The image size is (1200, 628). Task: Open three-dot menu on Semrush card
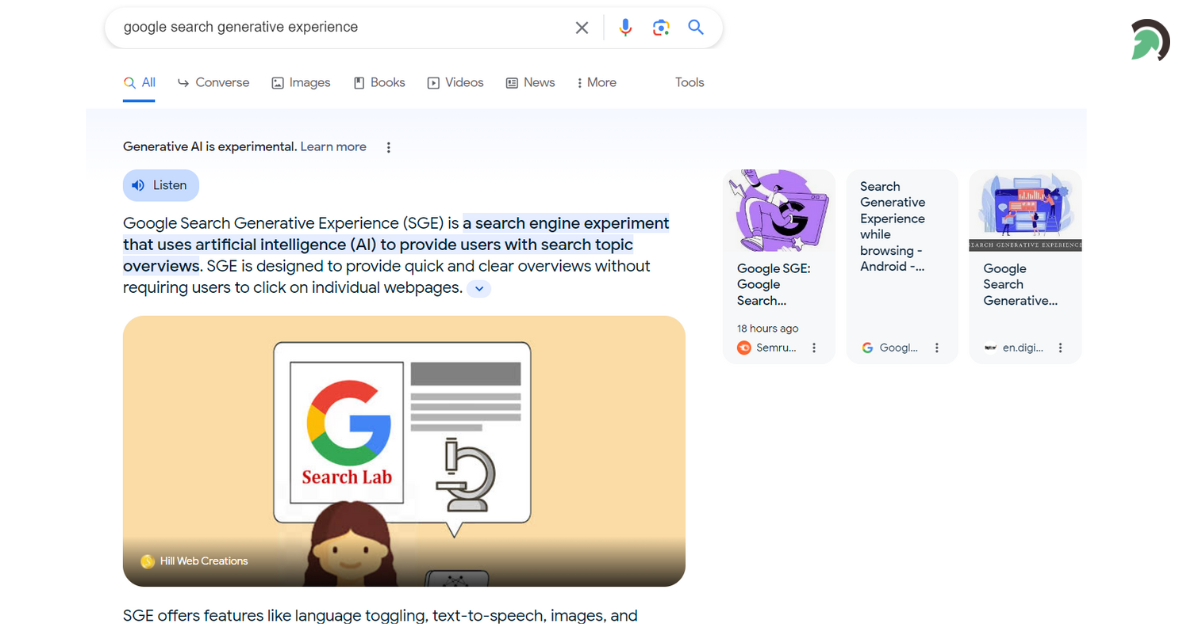click(814, 348)
